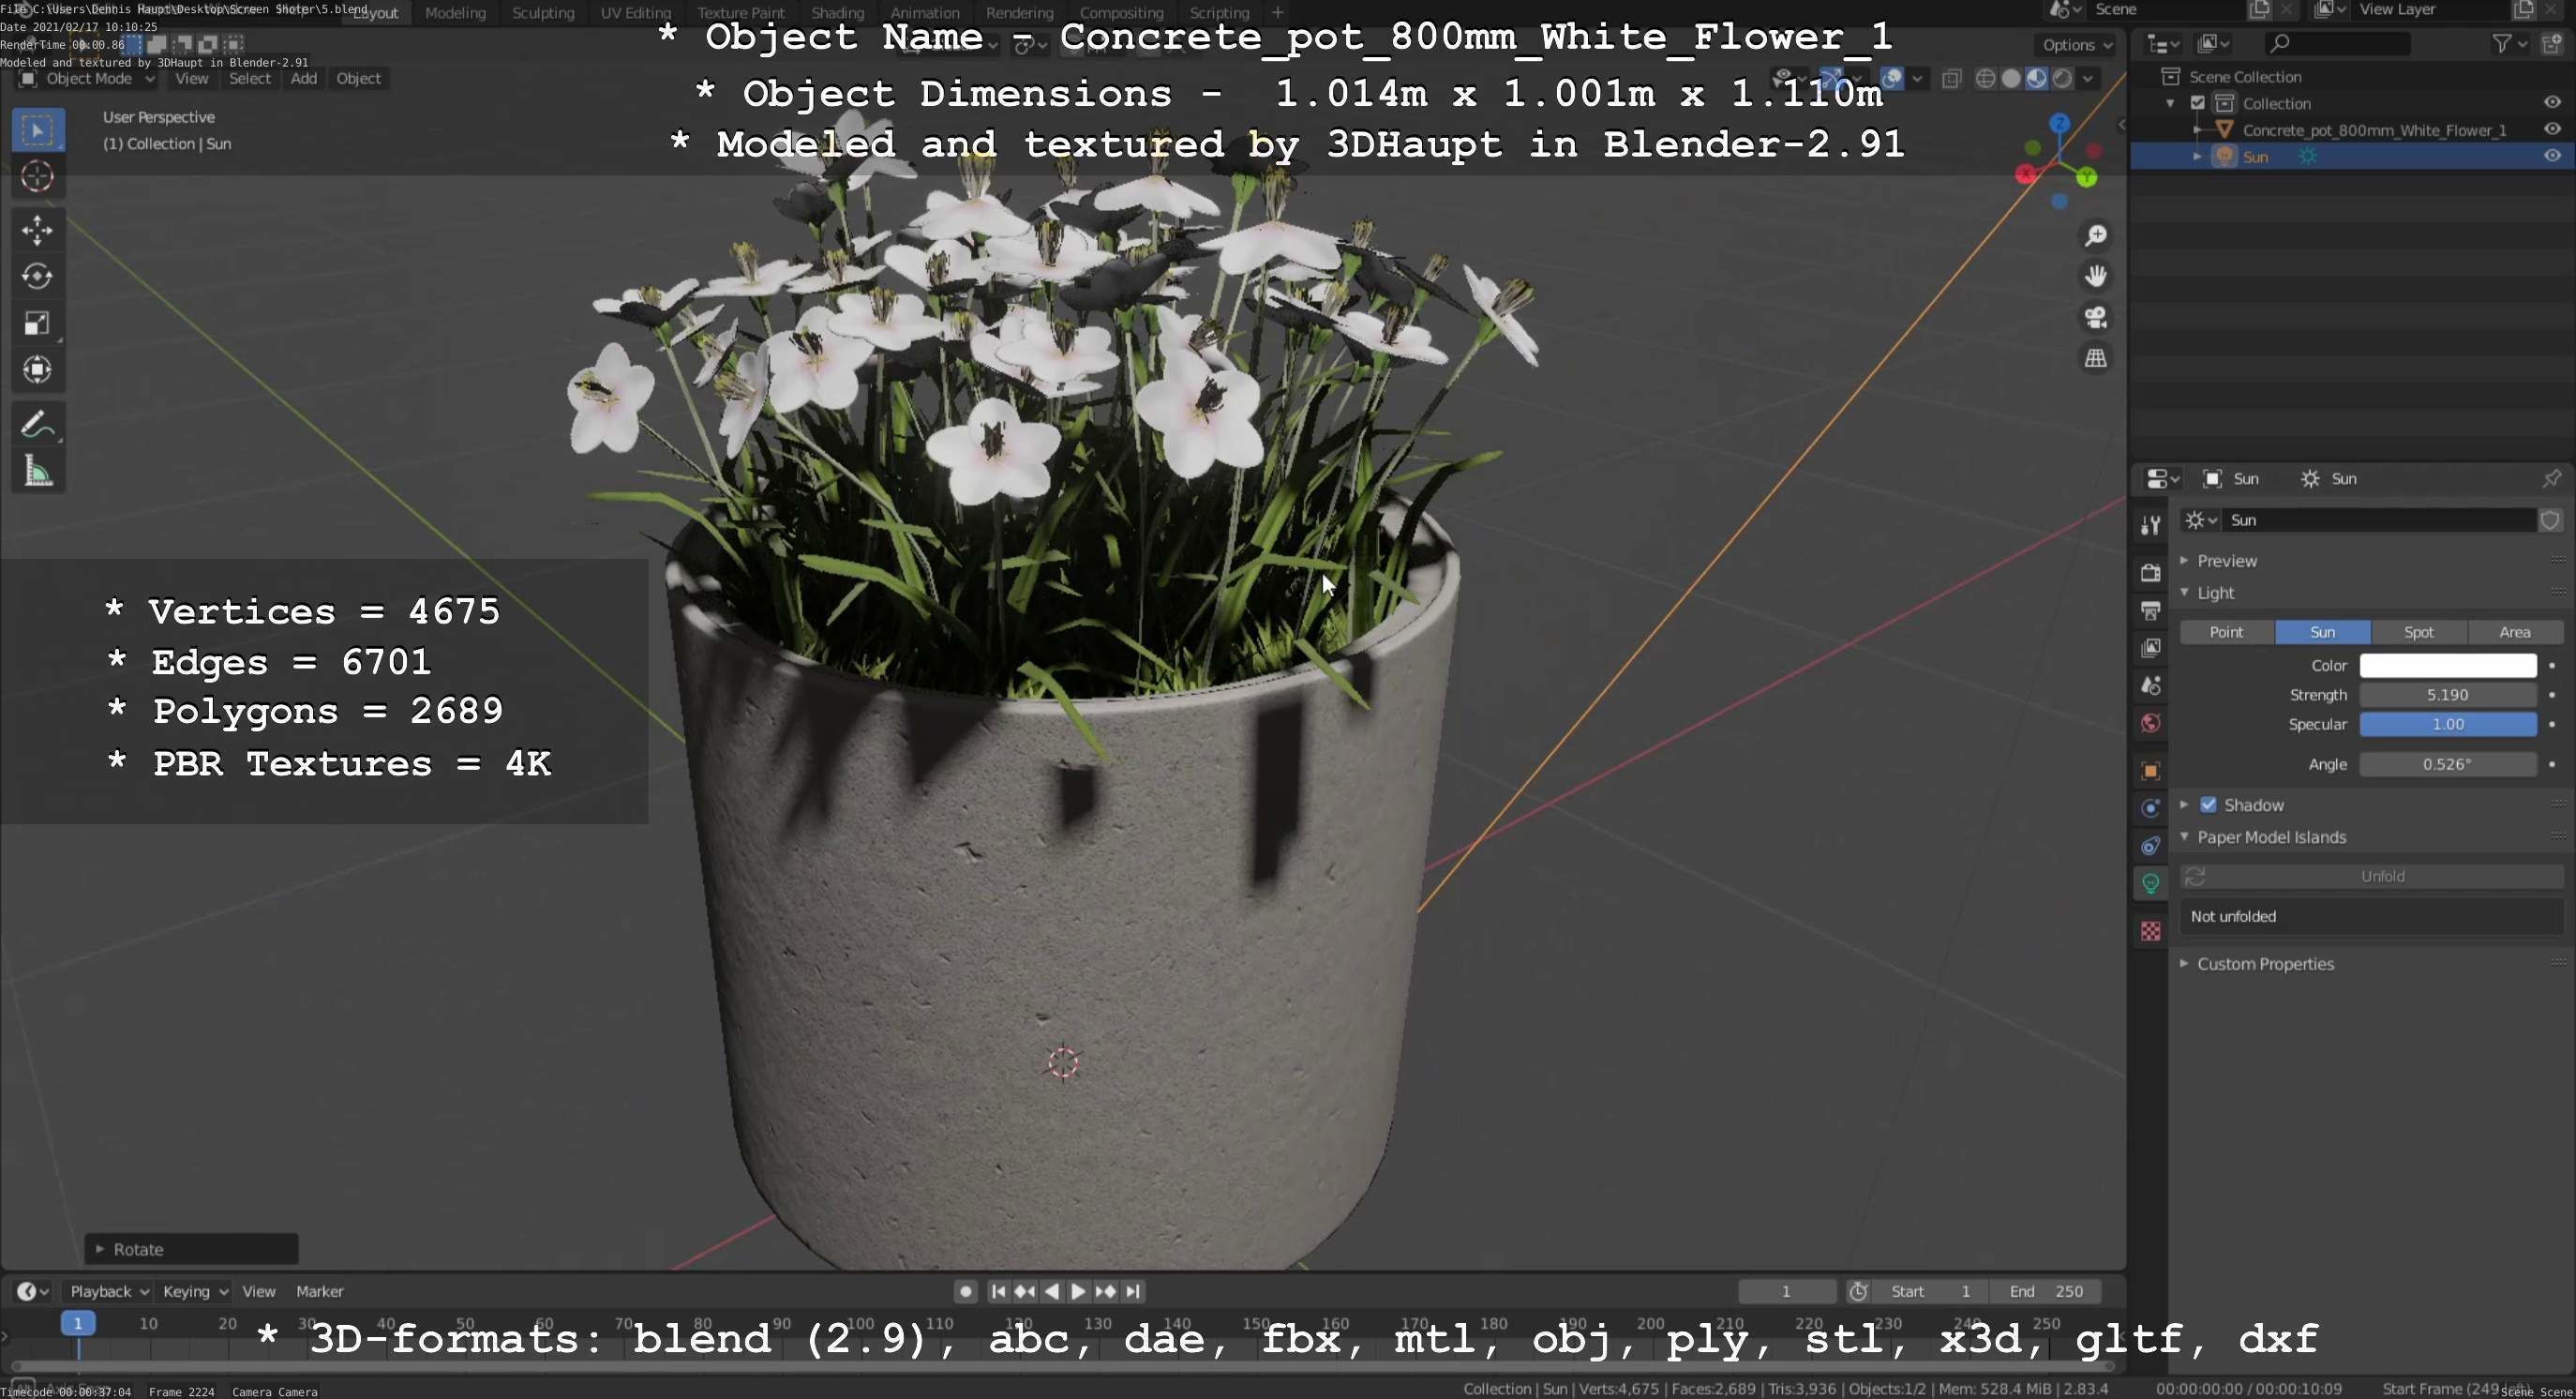Open the Output properties tab
Viewport: 2576px width, 1399px height.
pos(2150,610)
